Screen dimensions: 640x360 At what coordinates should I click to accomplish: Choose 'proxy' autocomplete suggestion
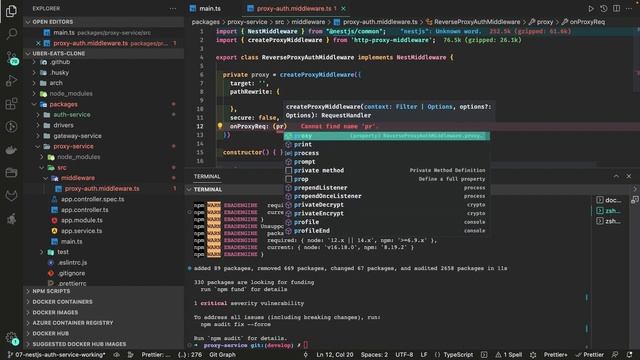point(387,136)
